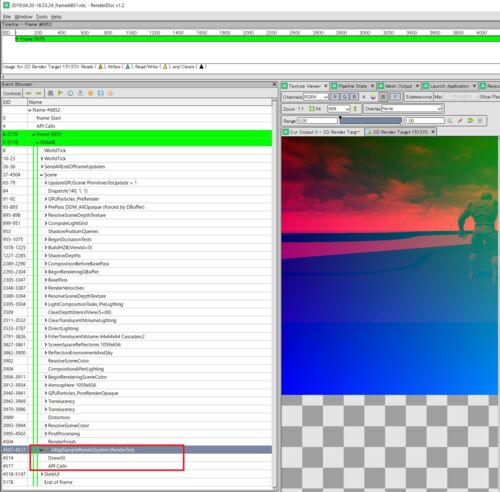
Task: Select the Draw event 4514 row
Action: pyautogui.click(x=137, y=458)
